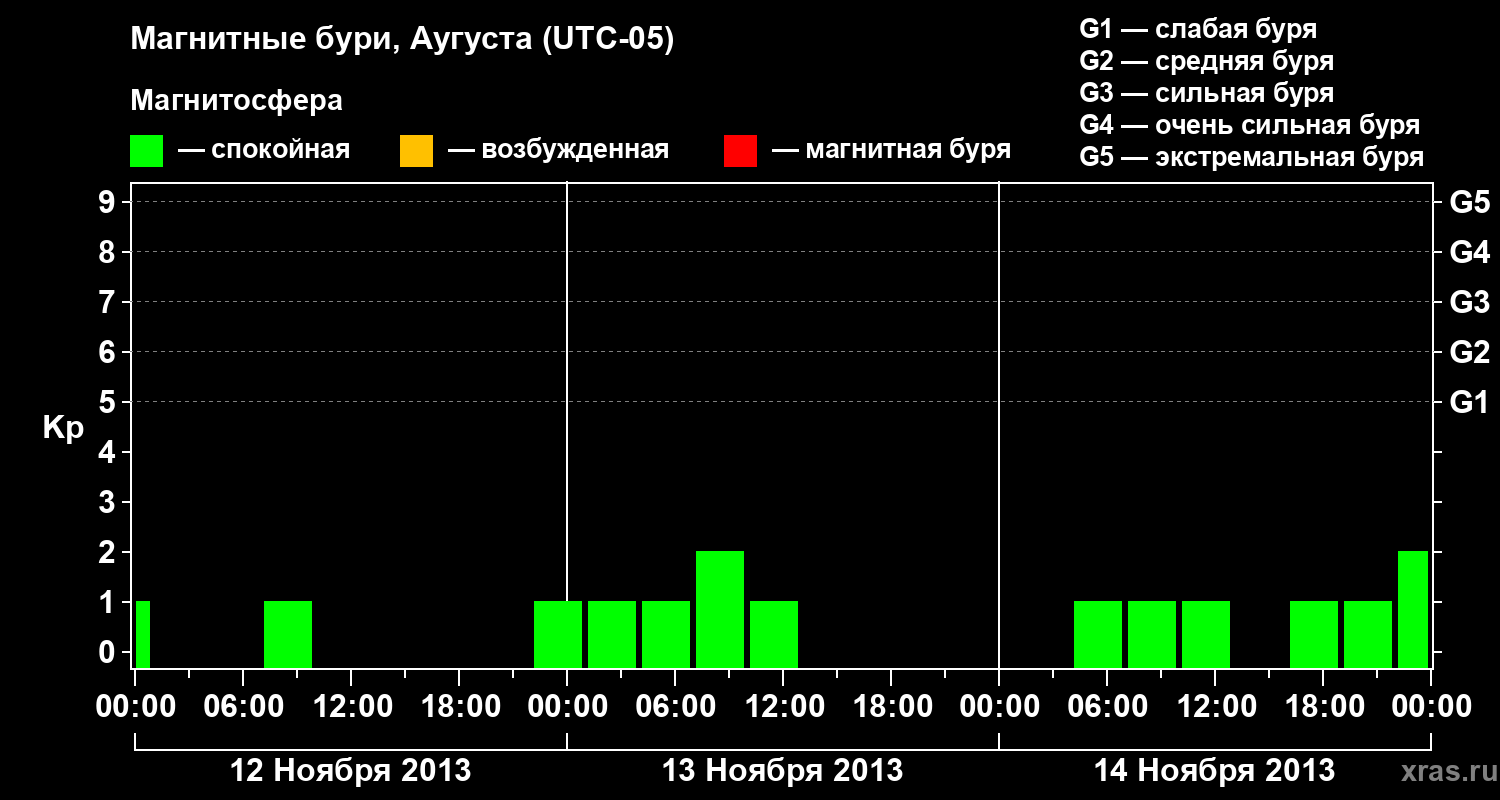Click the legend text '— возбужденная'
Viewport: 1500px width, 800px height.
pos(559,150)
